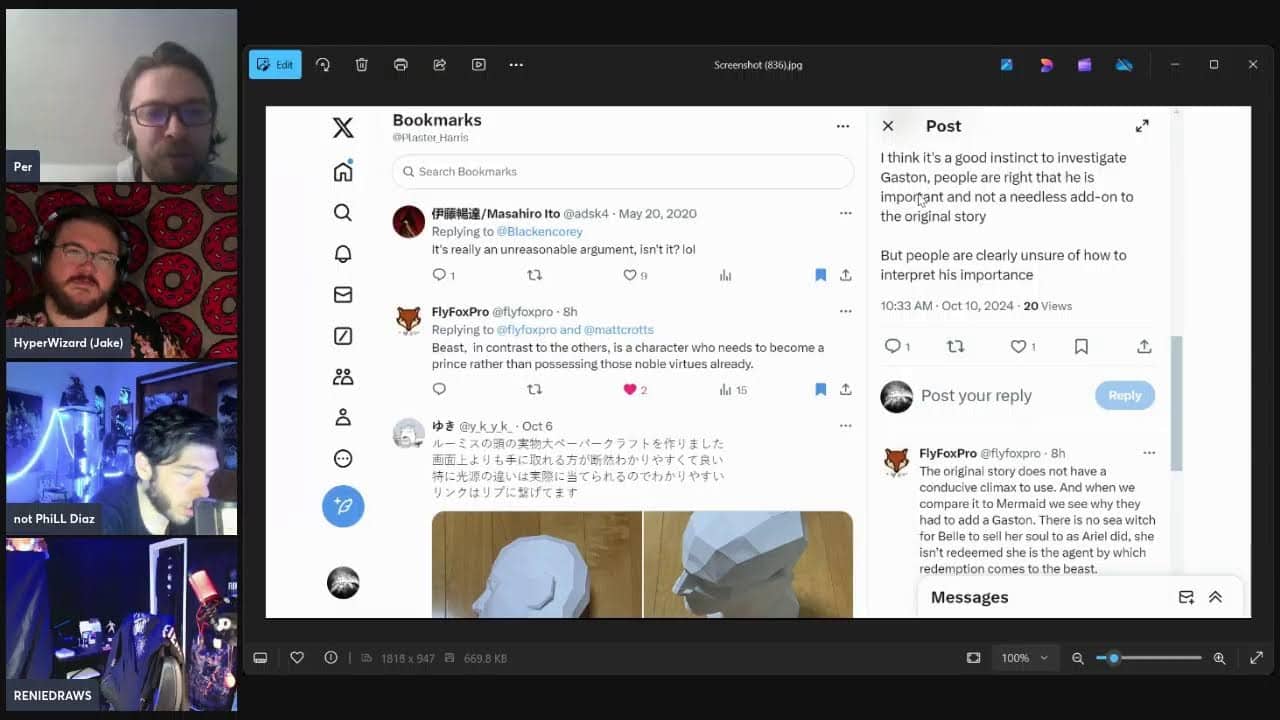The width and height of the screenshot is (1280, 720).
Task: Rotate the image using the rotate icon
Action: 323,65
